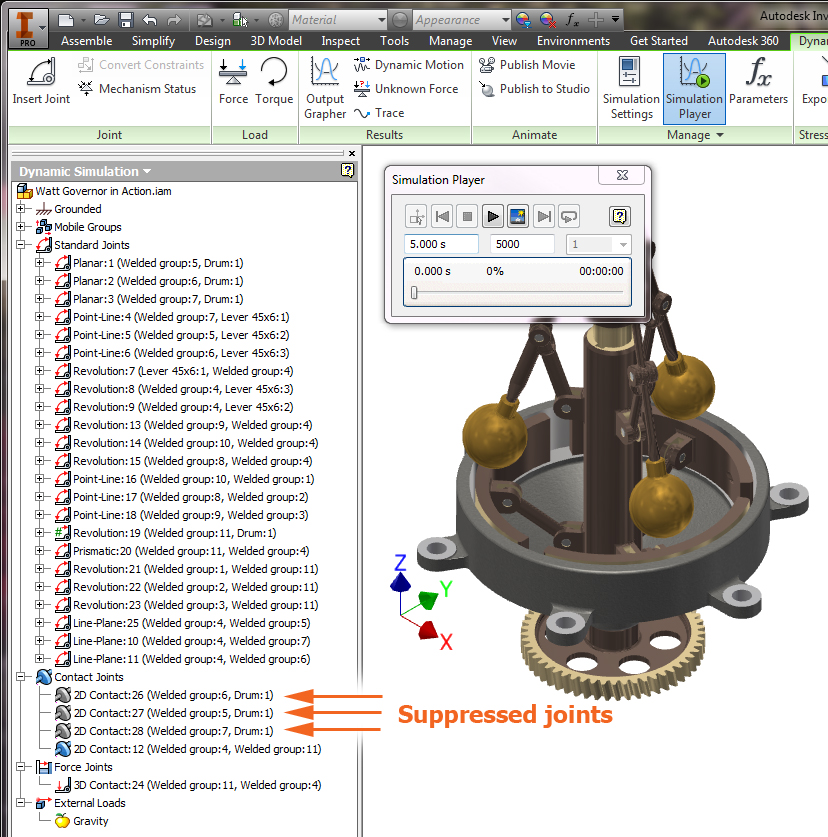Expand the Grounded node
This screenshot has width=828, height=837.
(x=21, y=209)
